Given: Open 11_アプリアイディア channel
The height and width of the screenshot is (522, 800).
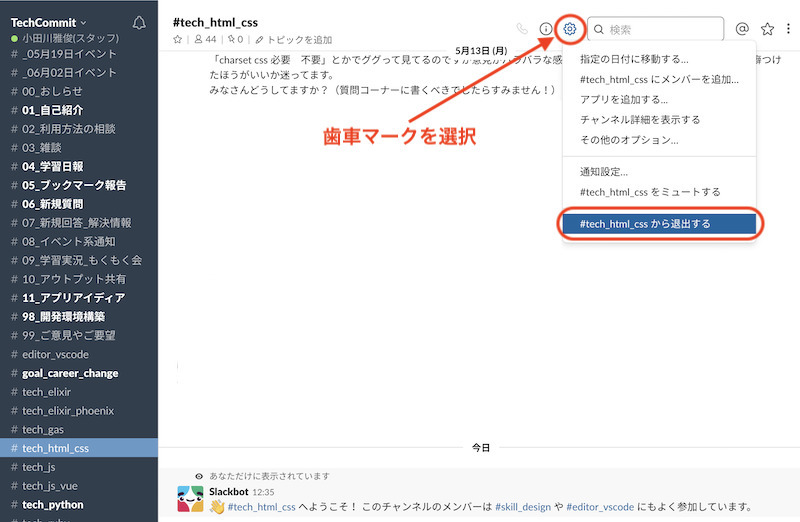Looking at the screenshot, I should [79, 298].
